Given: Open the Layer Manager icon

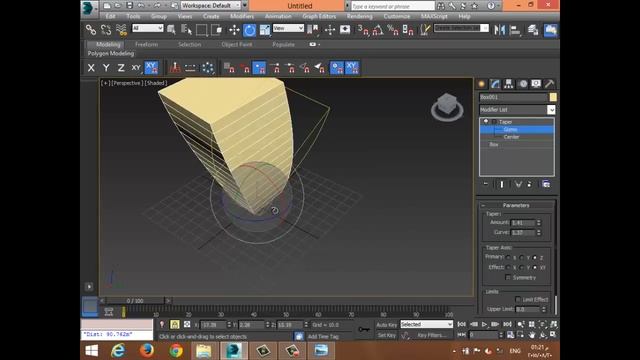Looking at the screenshot, I should pos(533,30).
